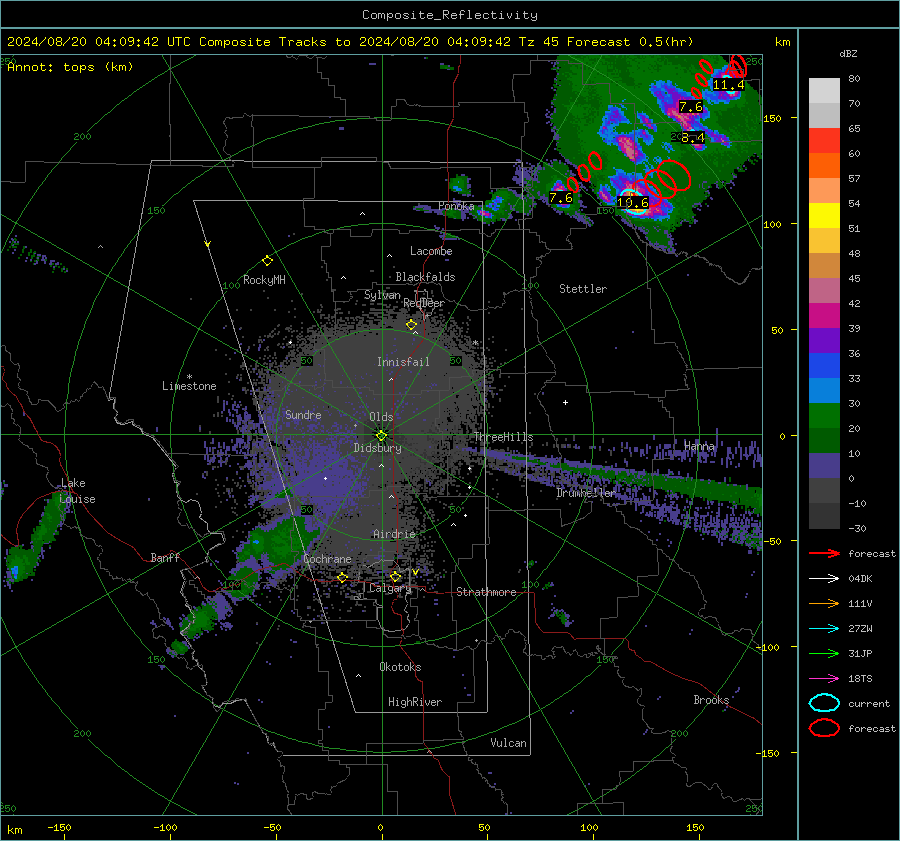
Task: Click the yellow diamond marker above Calgary
Action: pyautogui.click(x=395, y=576)
